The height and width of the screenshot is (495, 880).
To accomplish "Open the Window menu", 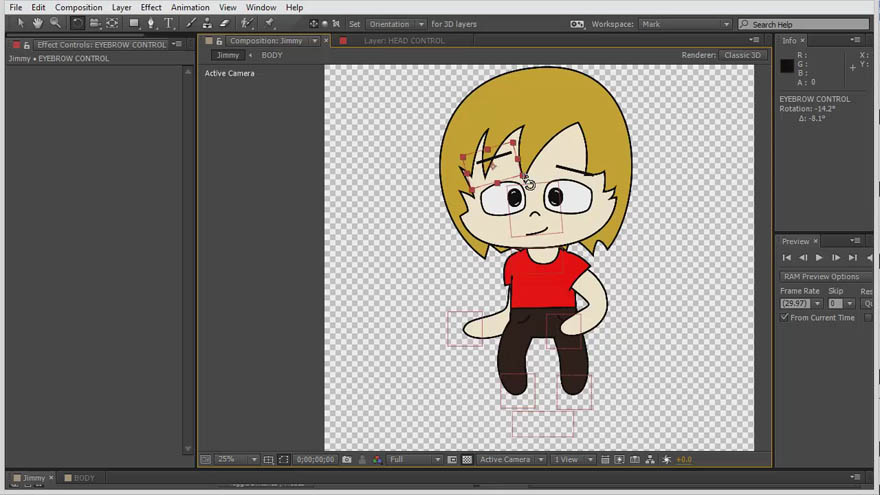I will (x=261, y=7).
